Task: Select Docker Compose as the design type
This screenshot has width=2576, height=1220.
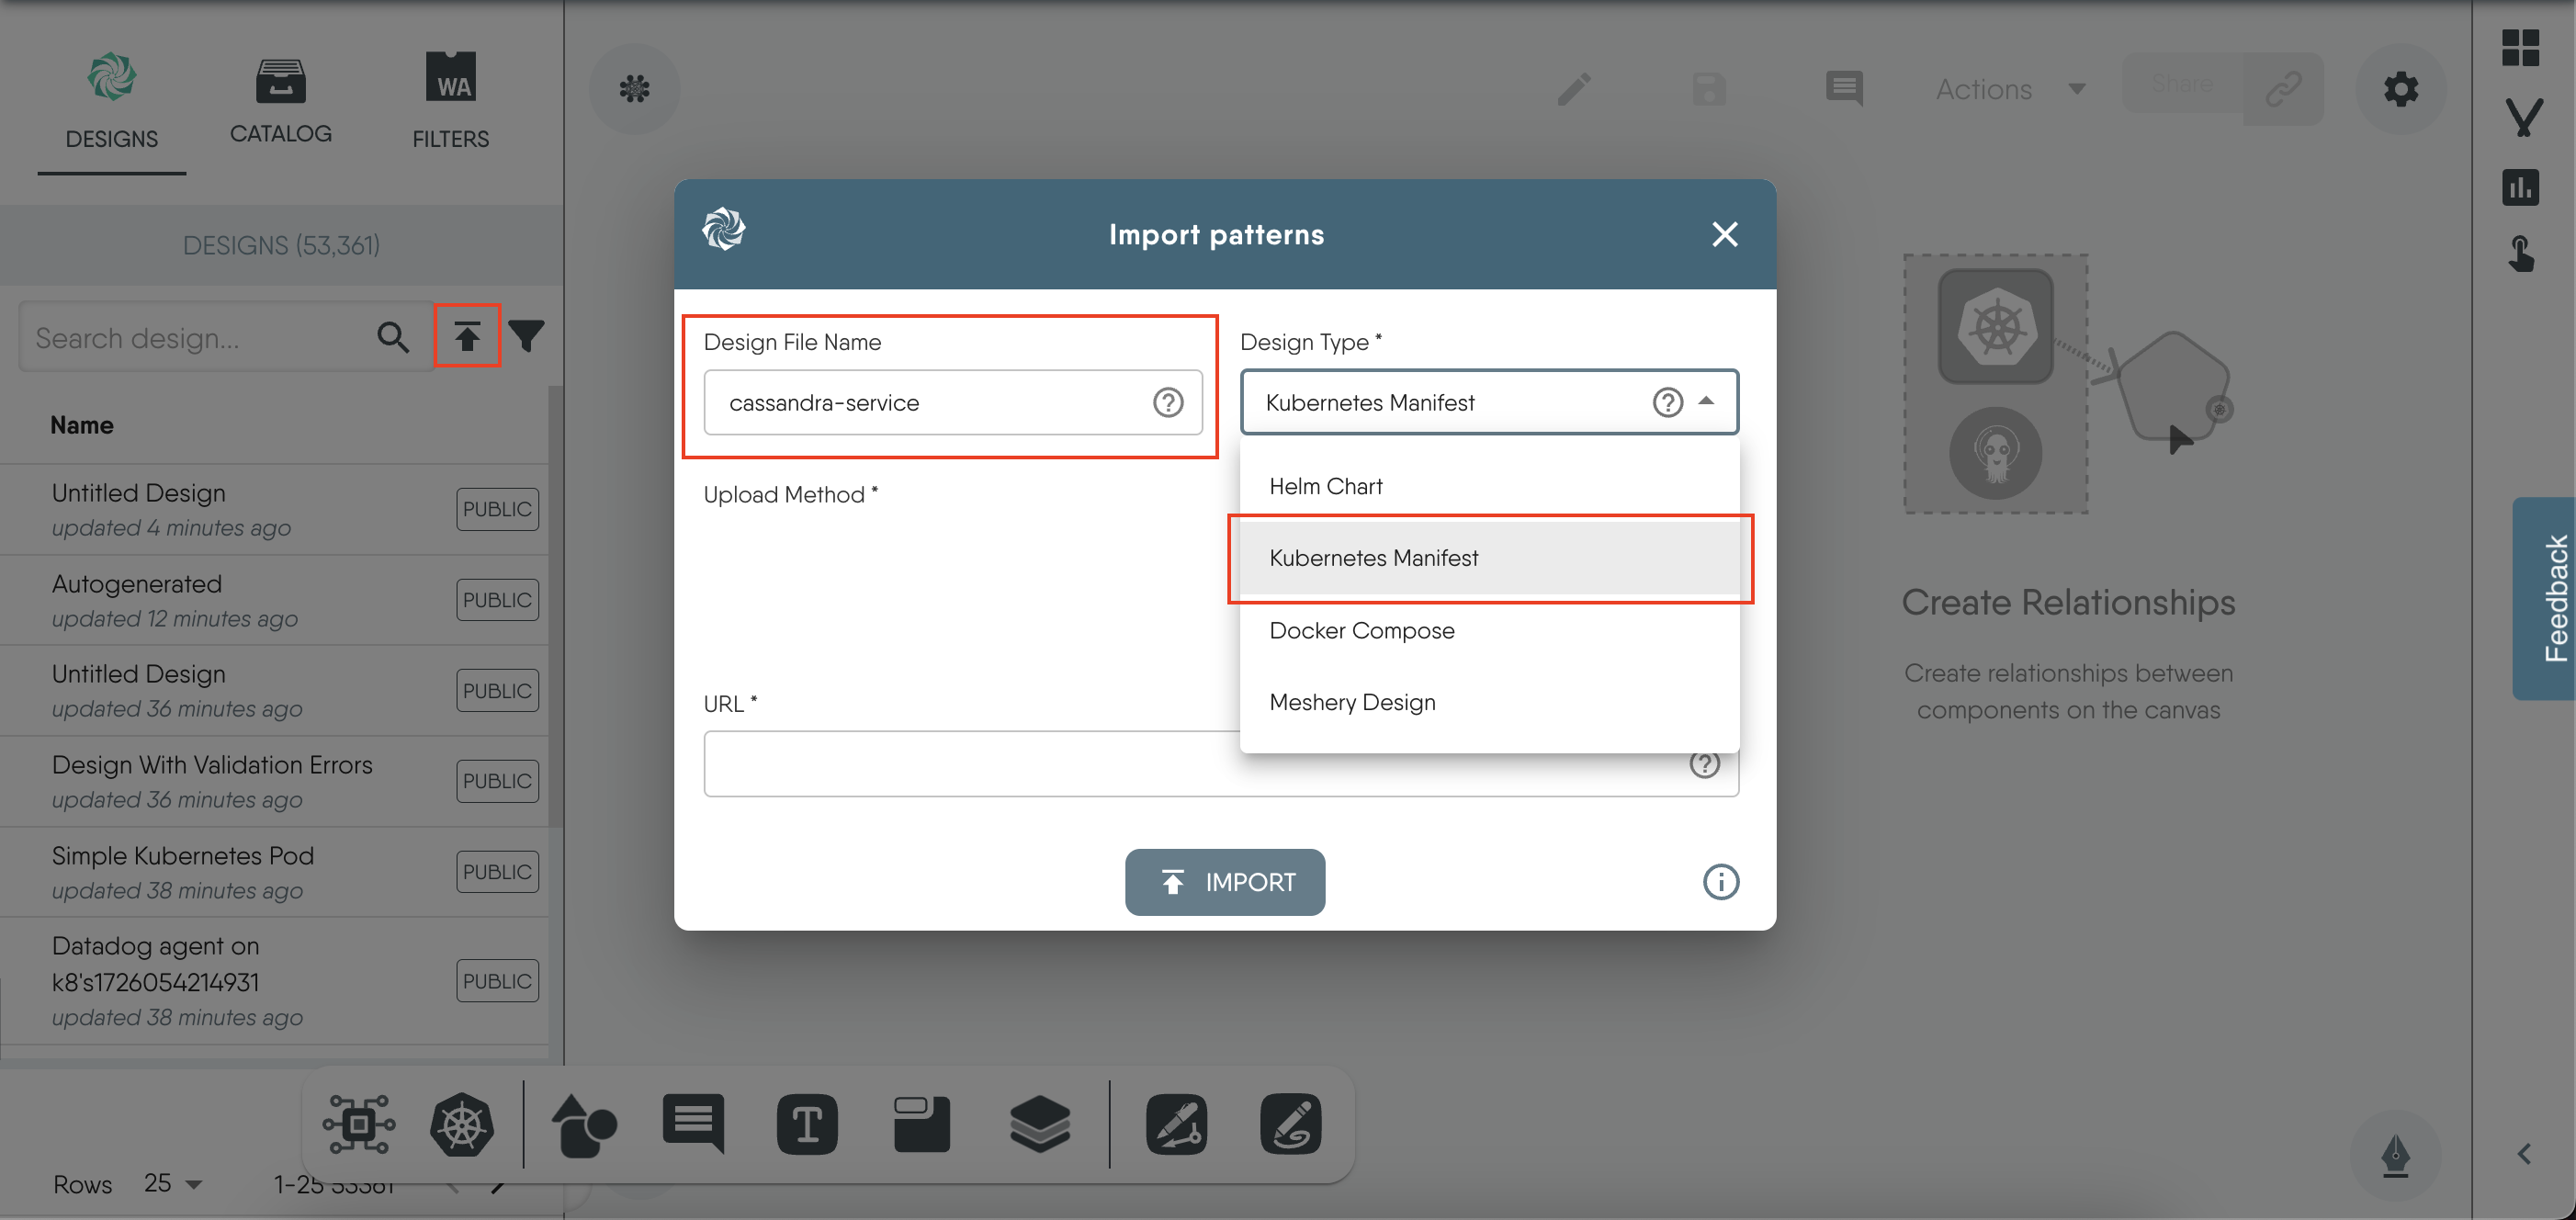Action: coord(1362,630)
